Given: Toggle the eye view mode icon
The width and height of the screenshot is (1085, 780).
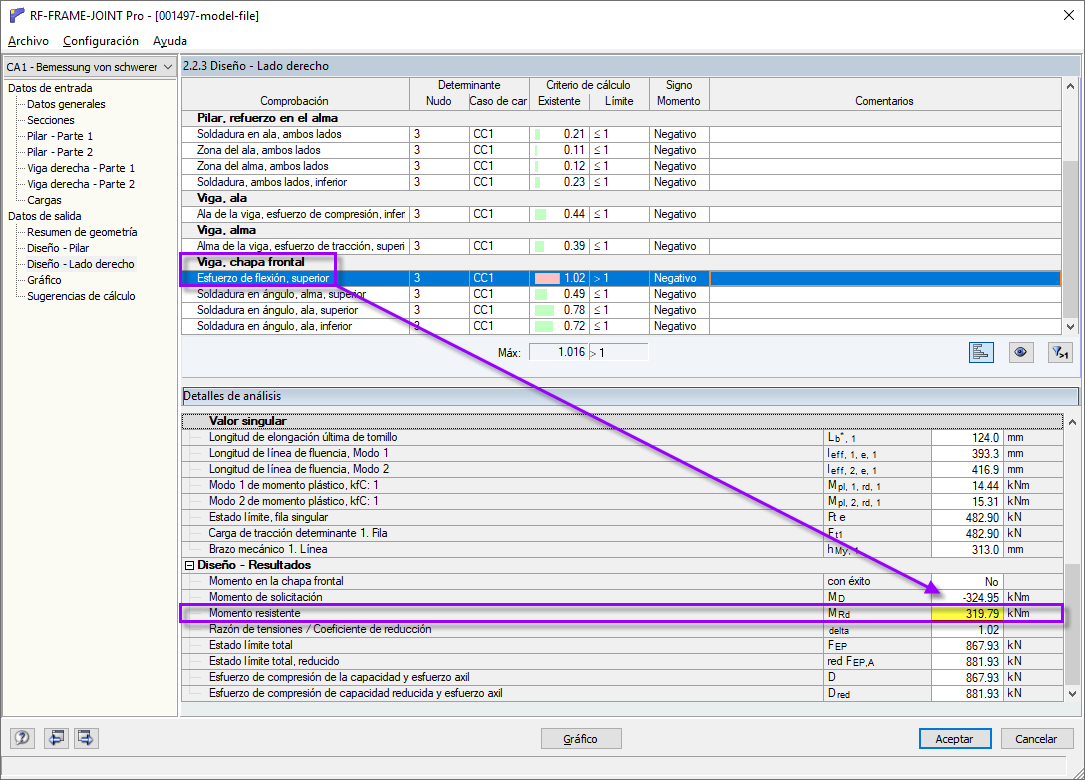Looking at the screenshot, I should pyautogui.click(x=1020, y=352).
